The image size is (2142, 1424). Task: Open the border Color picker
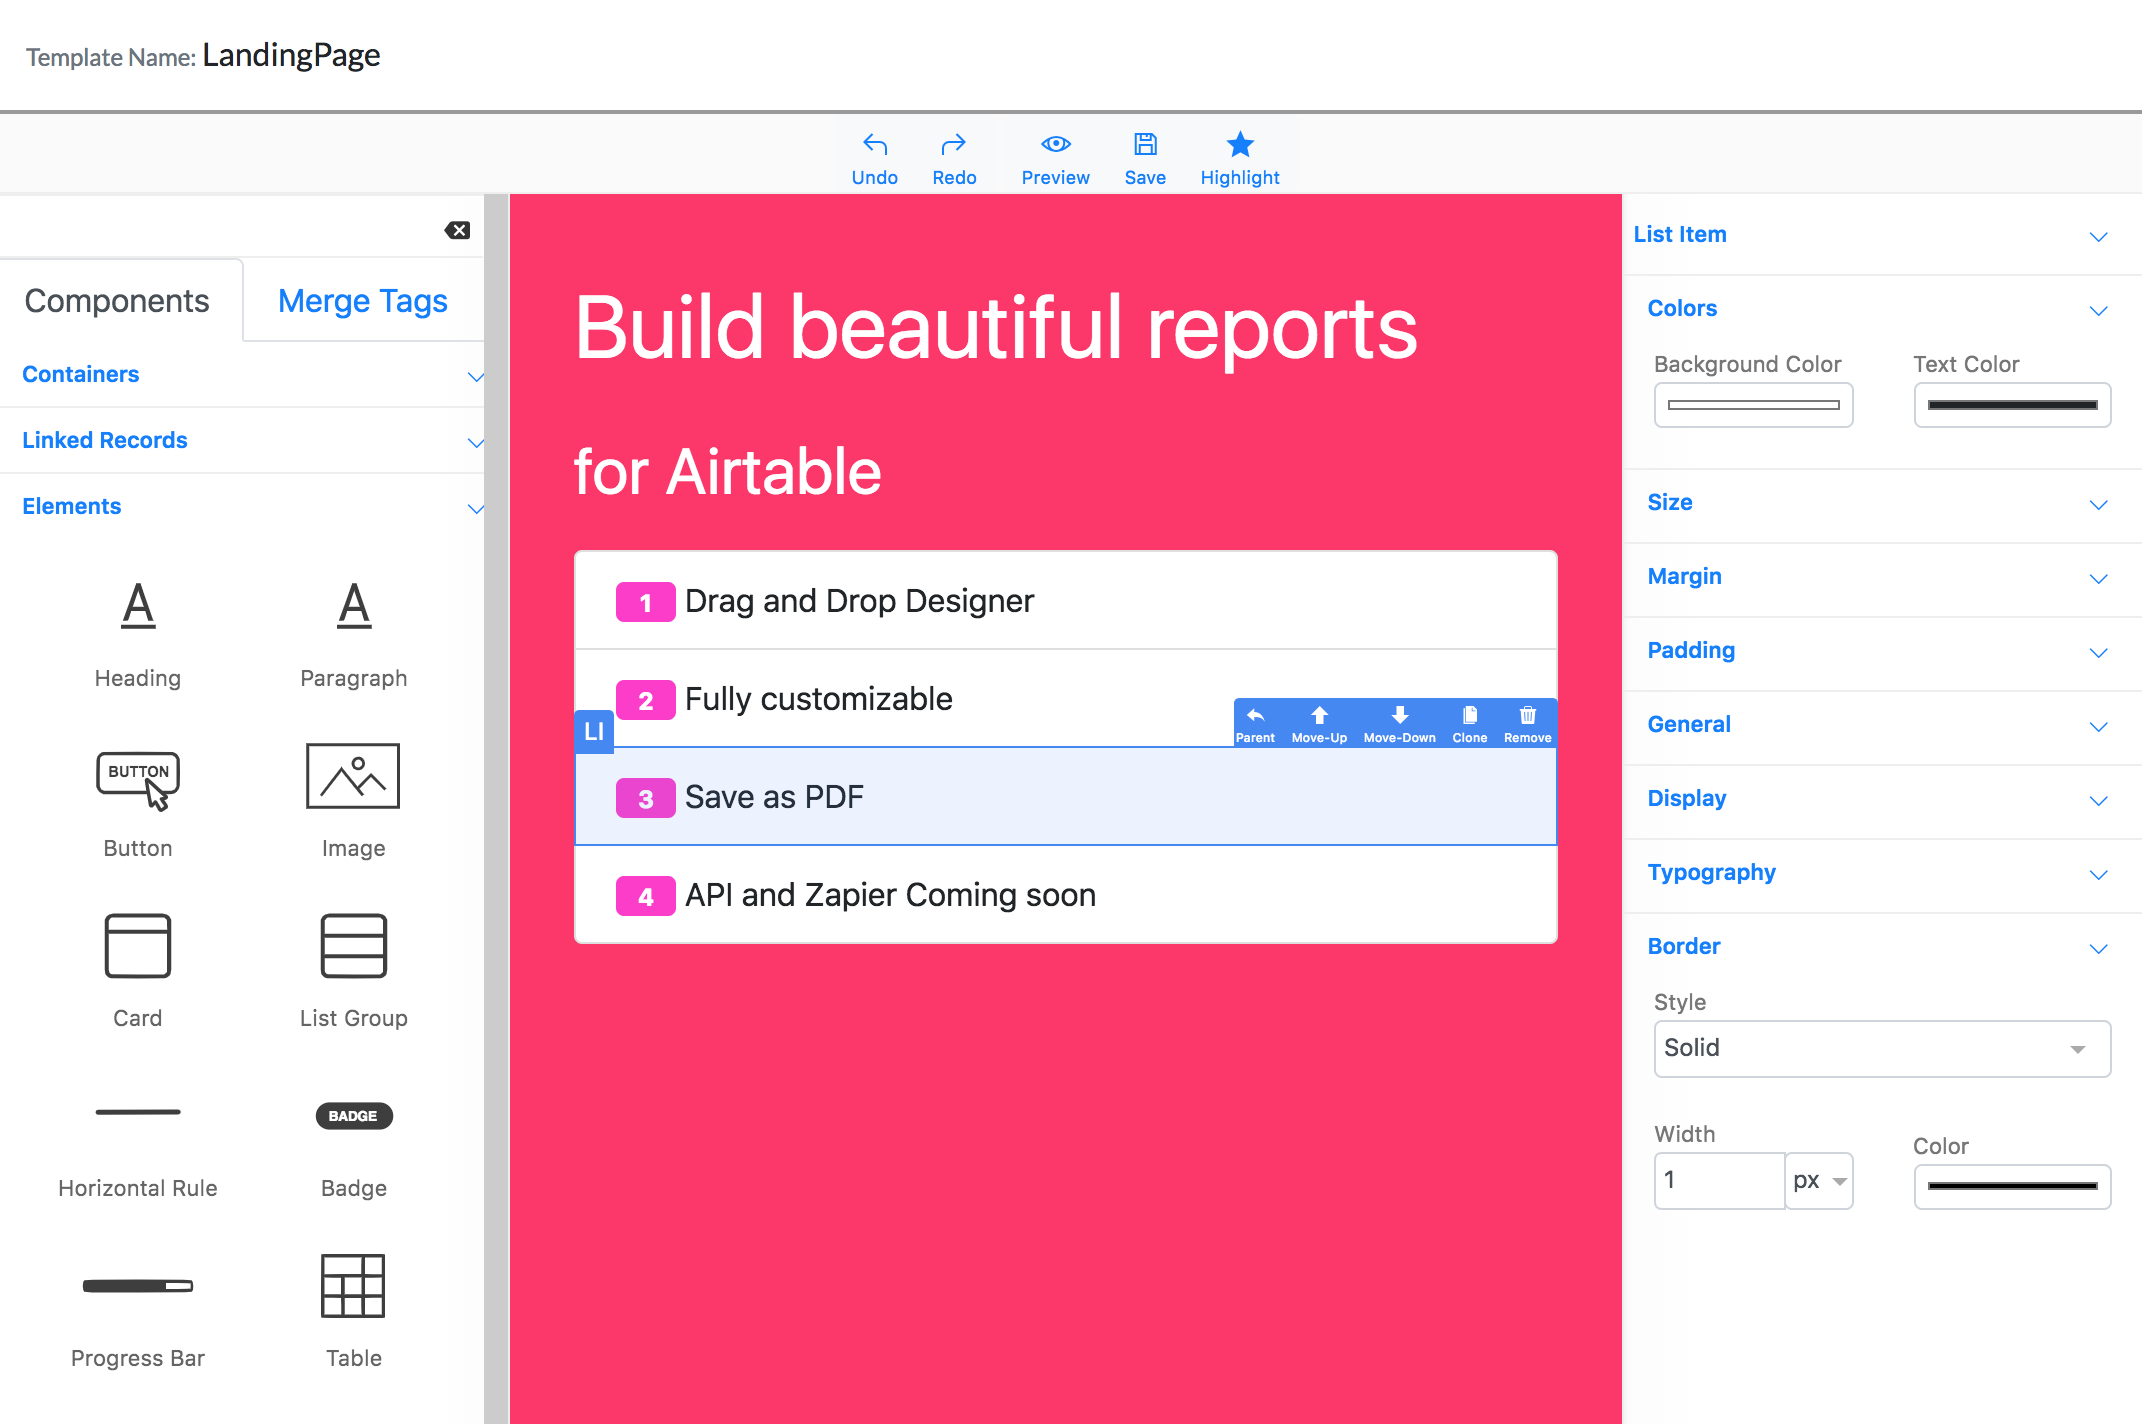click(2012, 1186)
